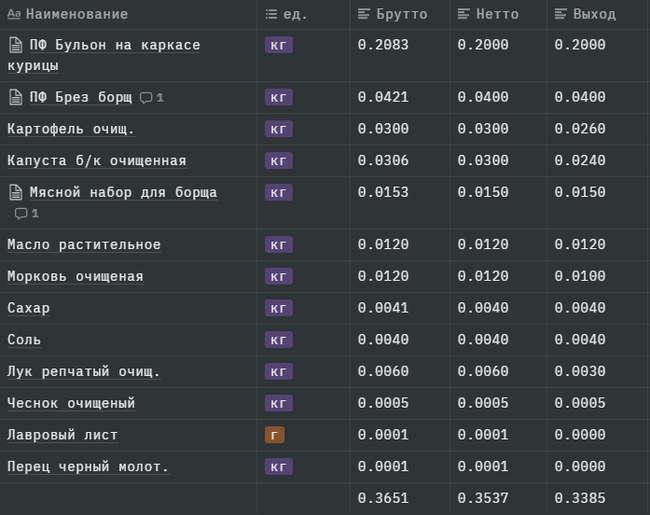The height and width of the screenshot is (515, 650).
Task: Click page icon of Мясной набор для борща
Action: [x=15, y=192]
